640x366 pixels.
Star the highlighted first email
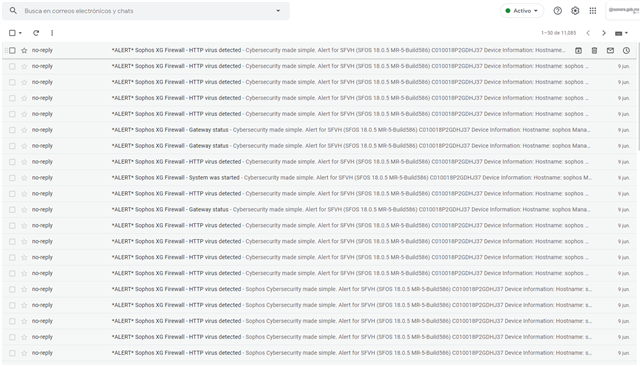pos(24,50)
